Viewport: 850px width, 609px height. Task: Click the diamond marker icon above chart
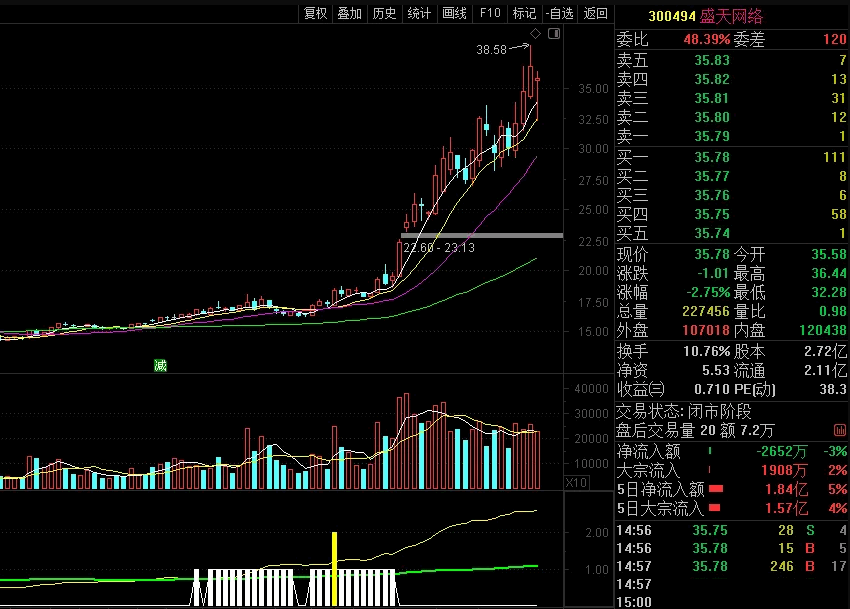coord(536,34)
